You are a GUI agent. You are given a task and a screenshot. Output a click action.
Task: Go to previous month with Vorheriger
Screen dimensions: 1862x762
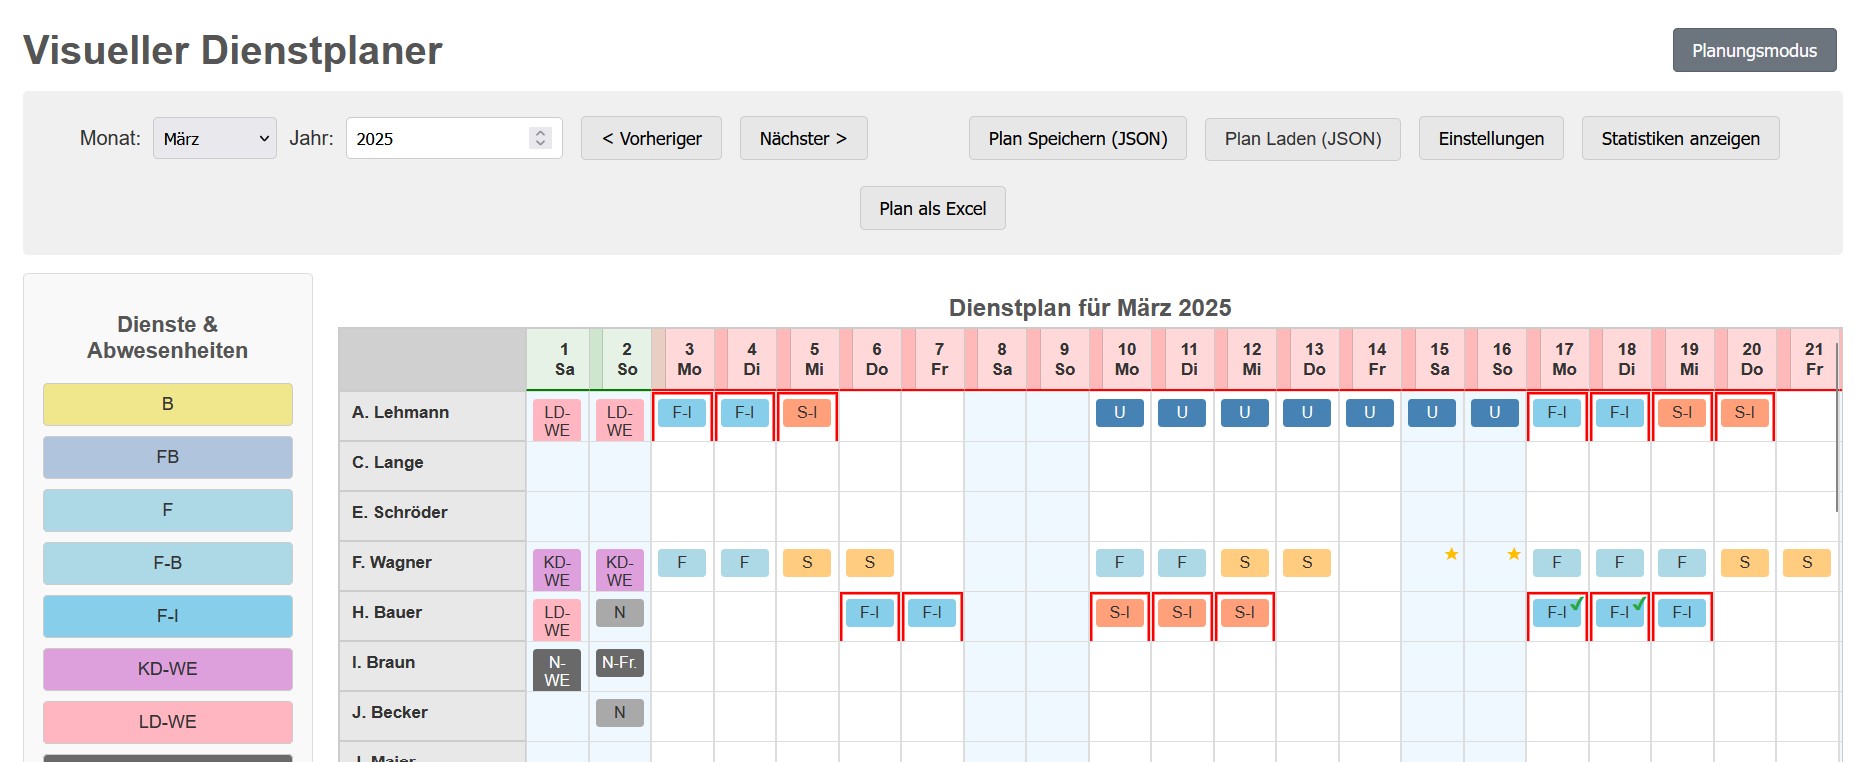coord(651,139)
